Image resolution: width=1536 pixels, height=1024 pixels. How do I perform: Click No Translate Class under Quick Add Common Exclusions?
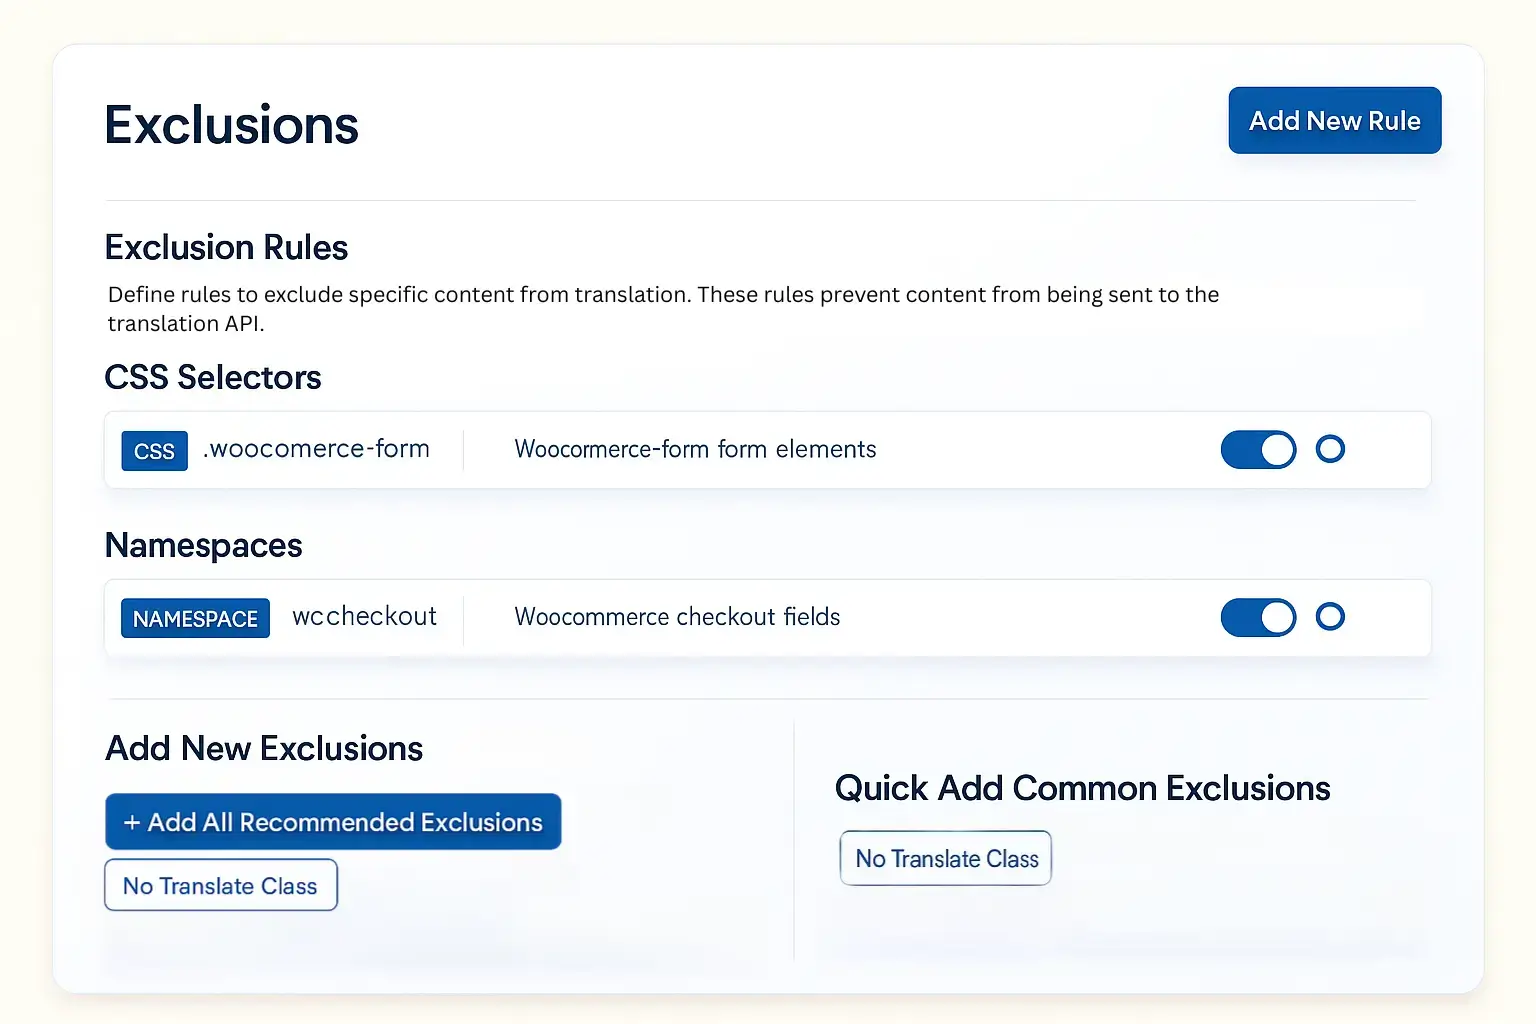coord(944,858)
